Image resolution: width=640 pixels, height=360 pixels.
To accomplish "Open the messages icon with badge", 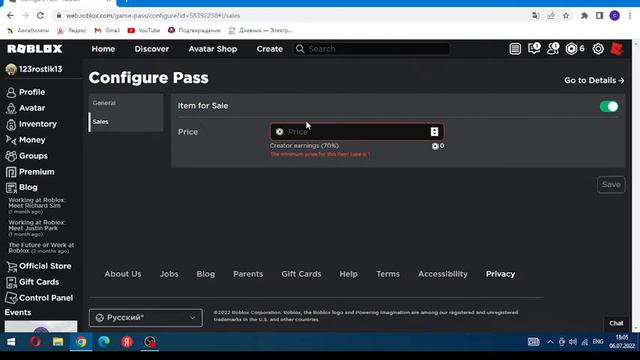I will [534, 49].
